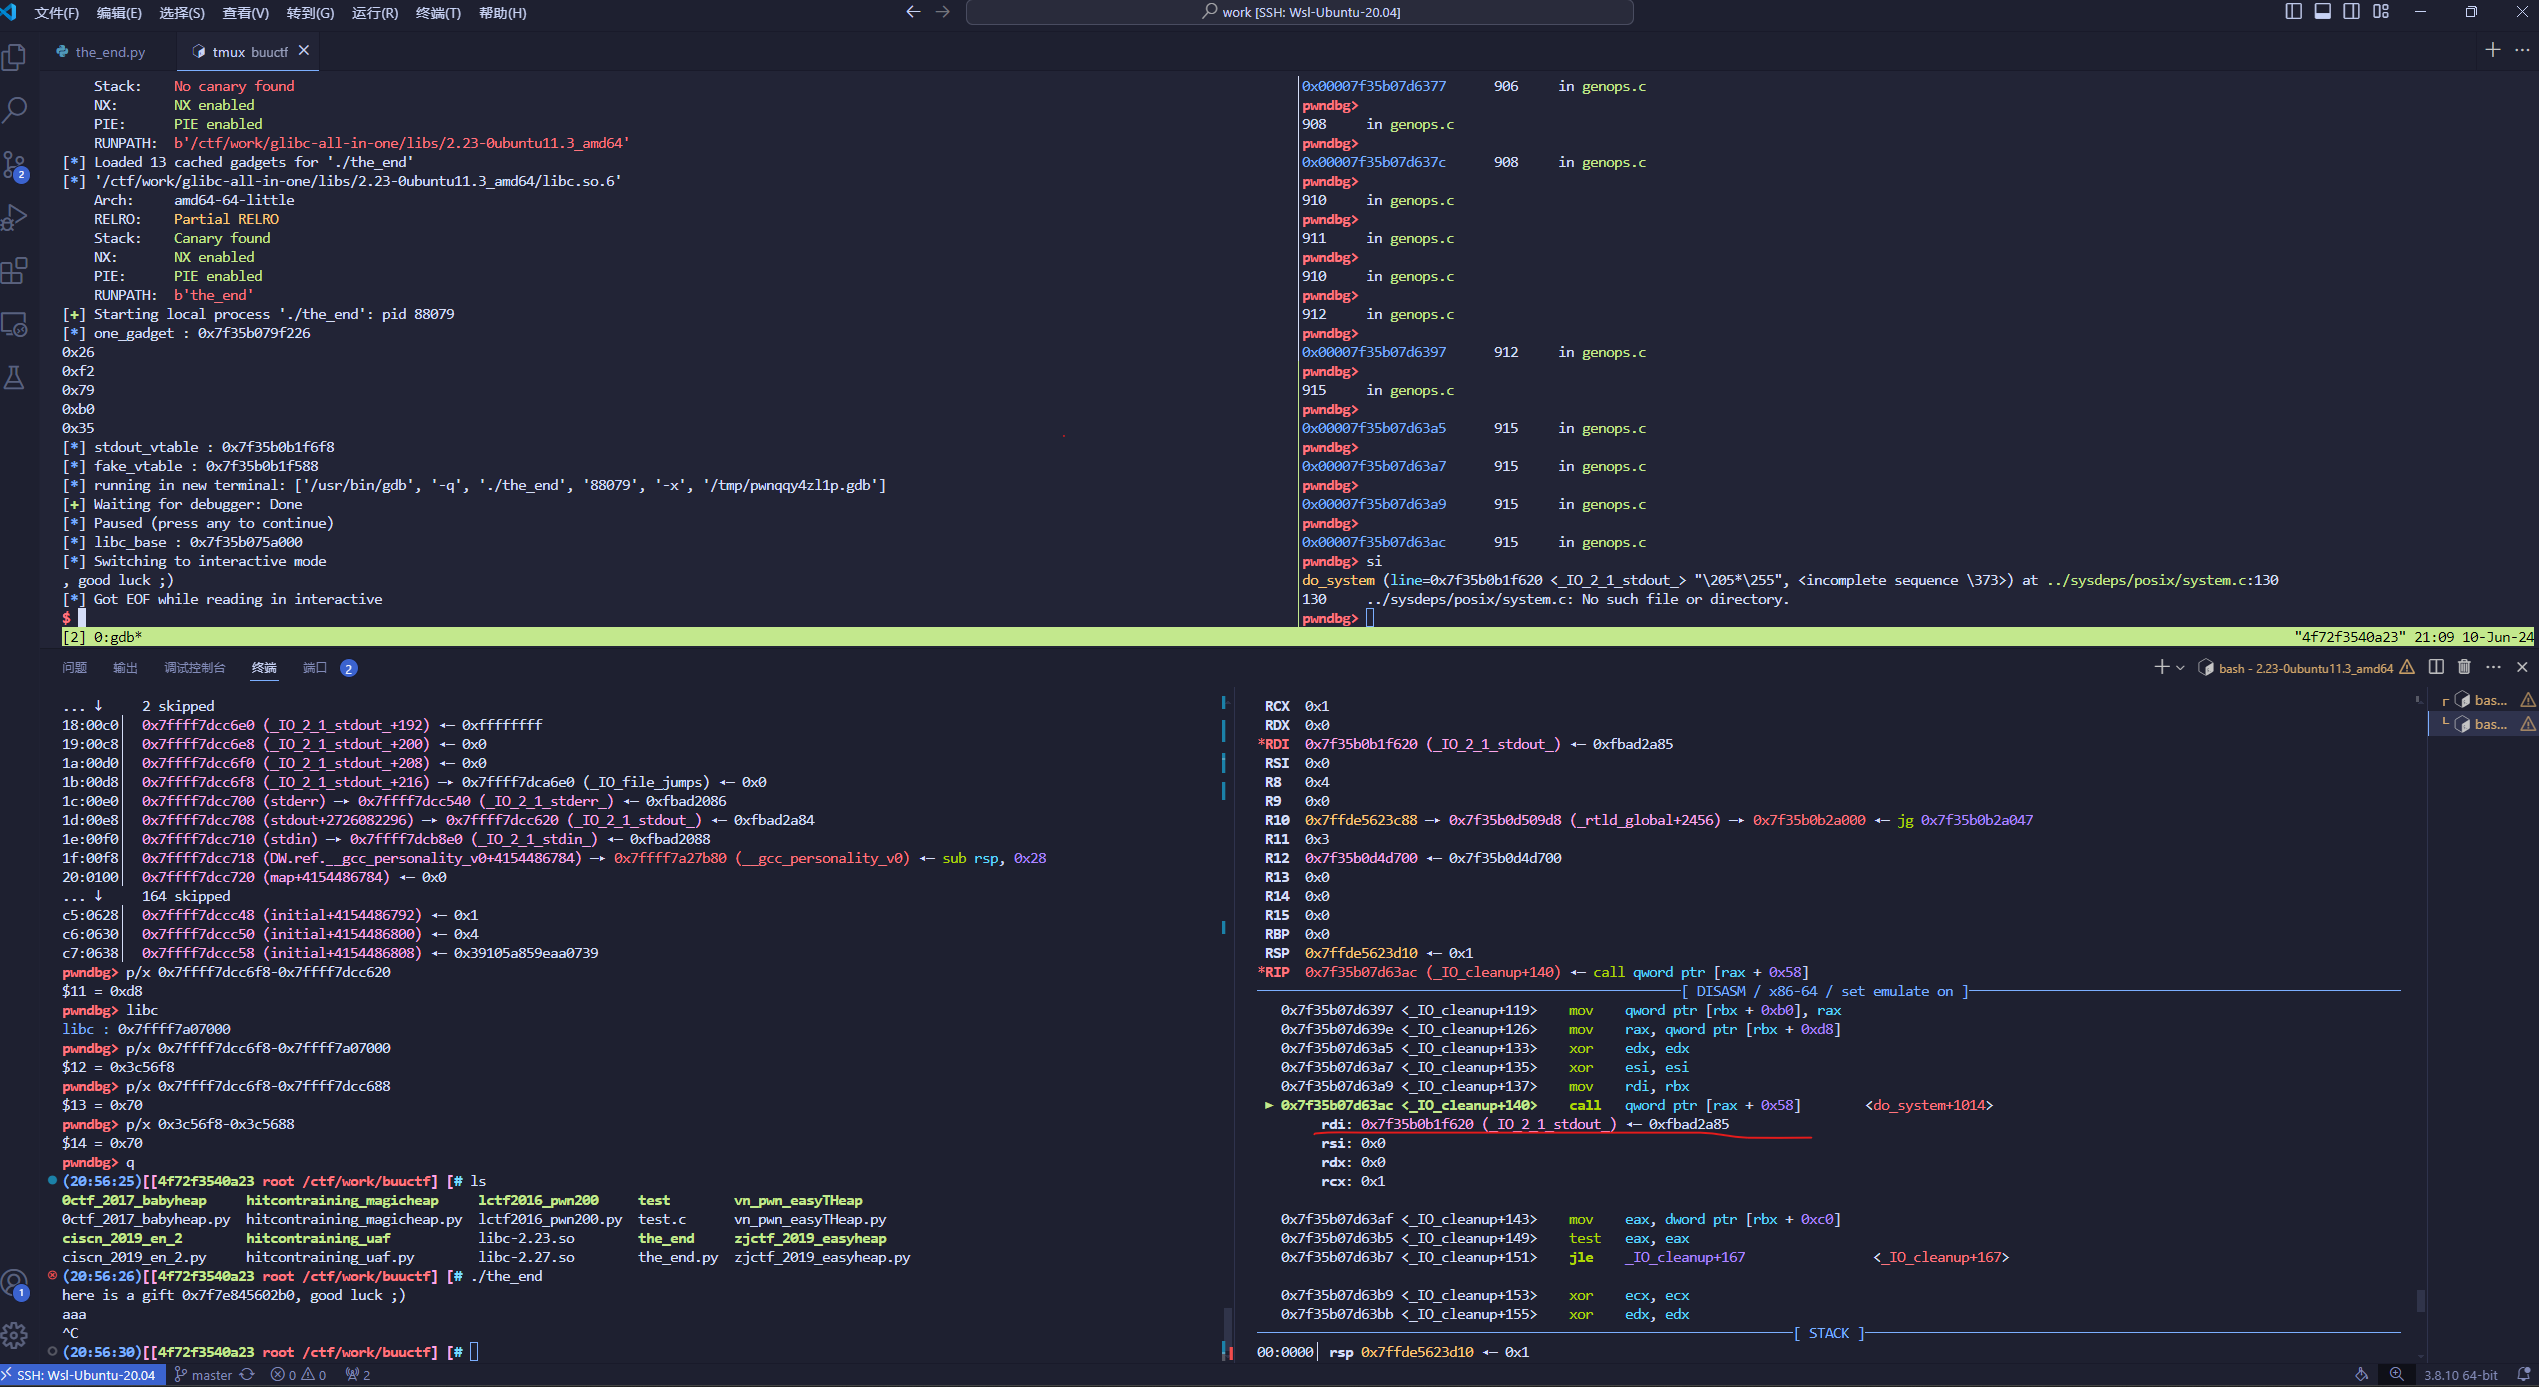Open Run and Debug view
This screenshot has height=1387, width=2539.
[x=15, y=217]
